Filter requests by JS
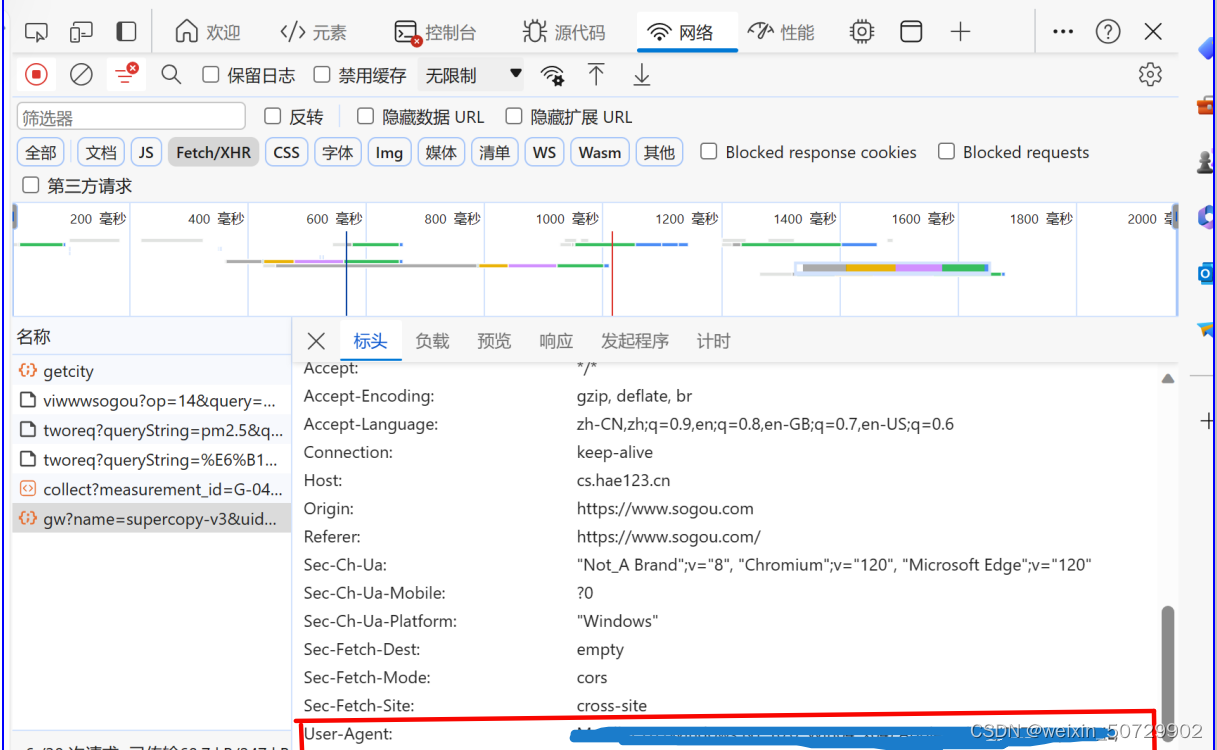1217x750 pixels. pyautogui.click(x=146, y=152)
